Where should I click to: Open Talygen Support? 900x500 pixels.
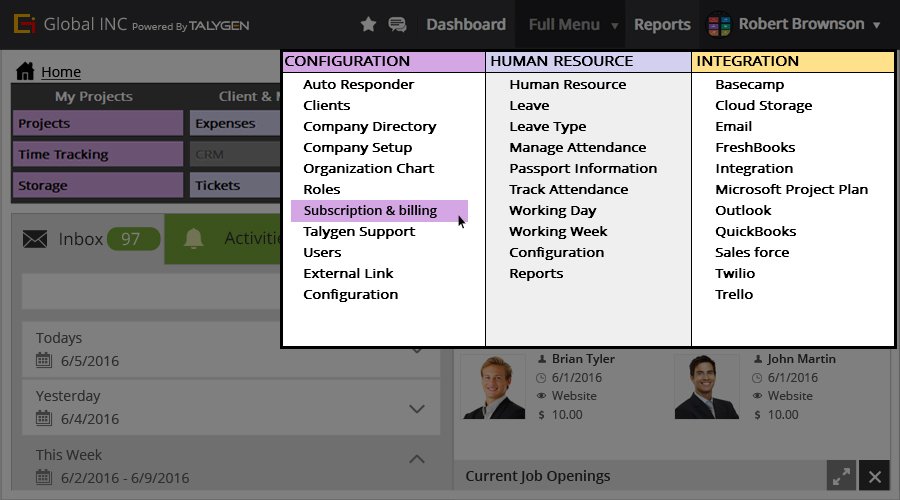tap(359, 231)
